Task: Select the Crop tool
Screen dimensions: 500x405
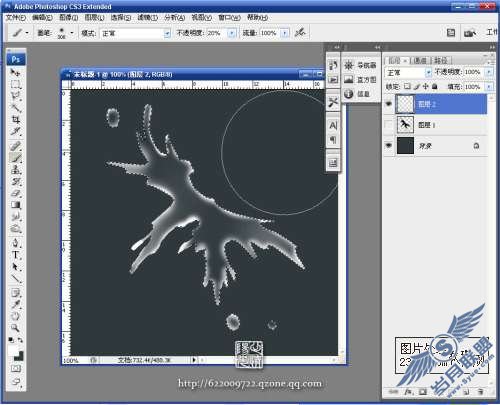Action: pos(15,119)
